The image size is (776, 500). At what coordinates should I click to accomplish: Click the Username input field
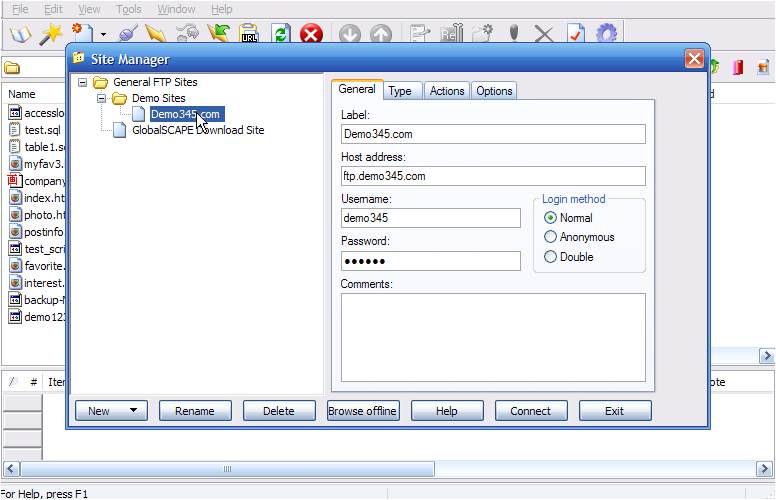(431, 218)
